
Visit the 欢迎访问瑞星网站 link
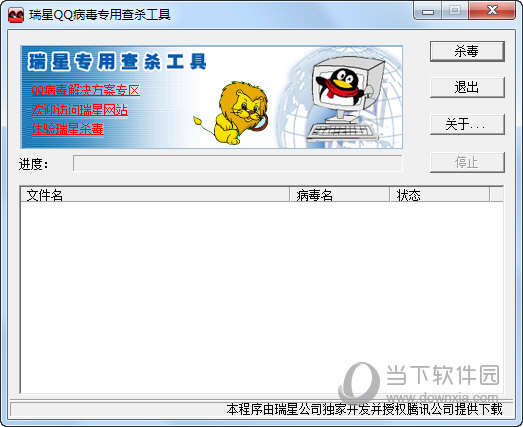[80, 110]
